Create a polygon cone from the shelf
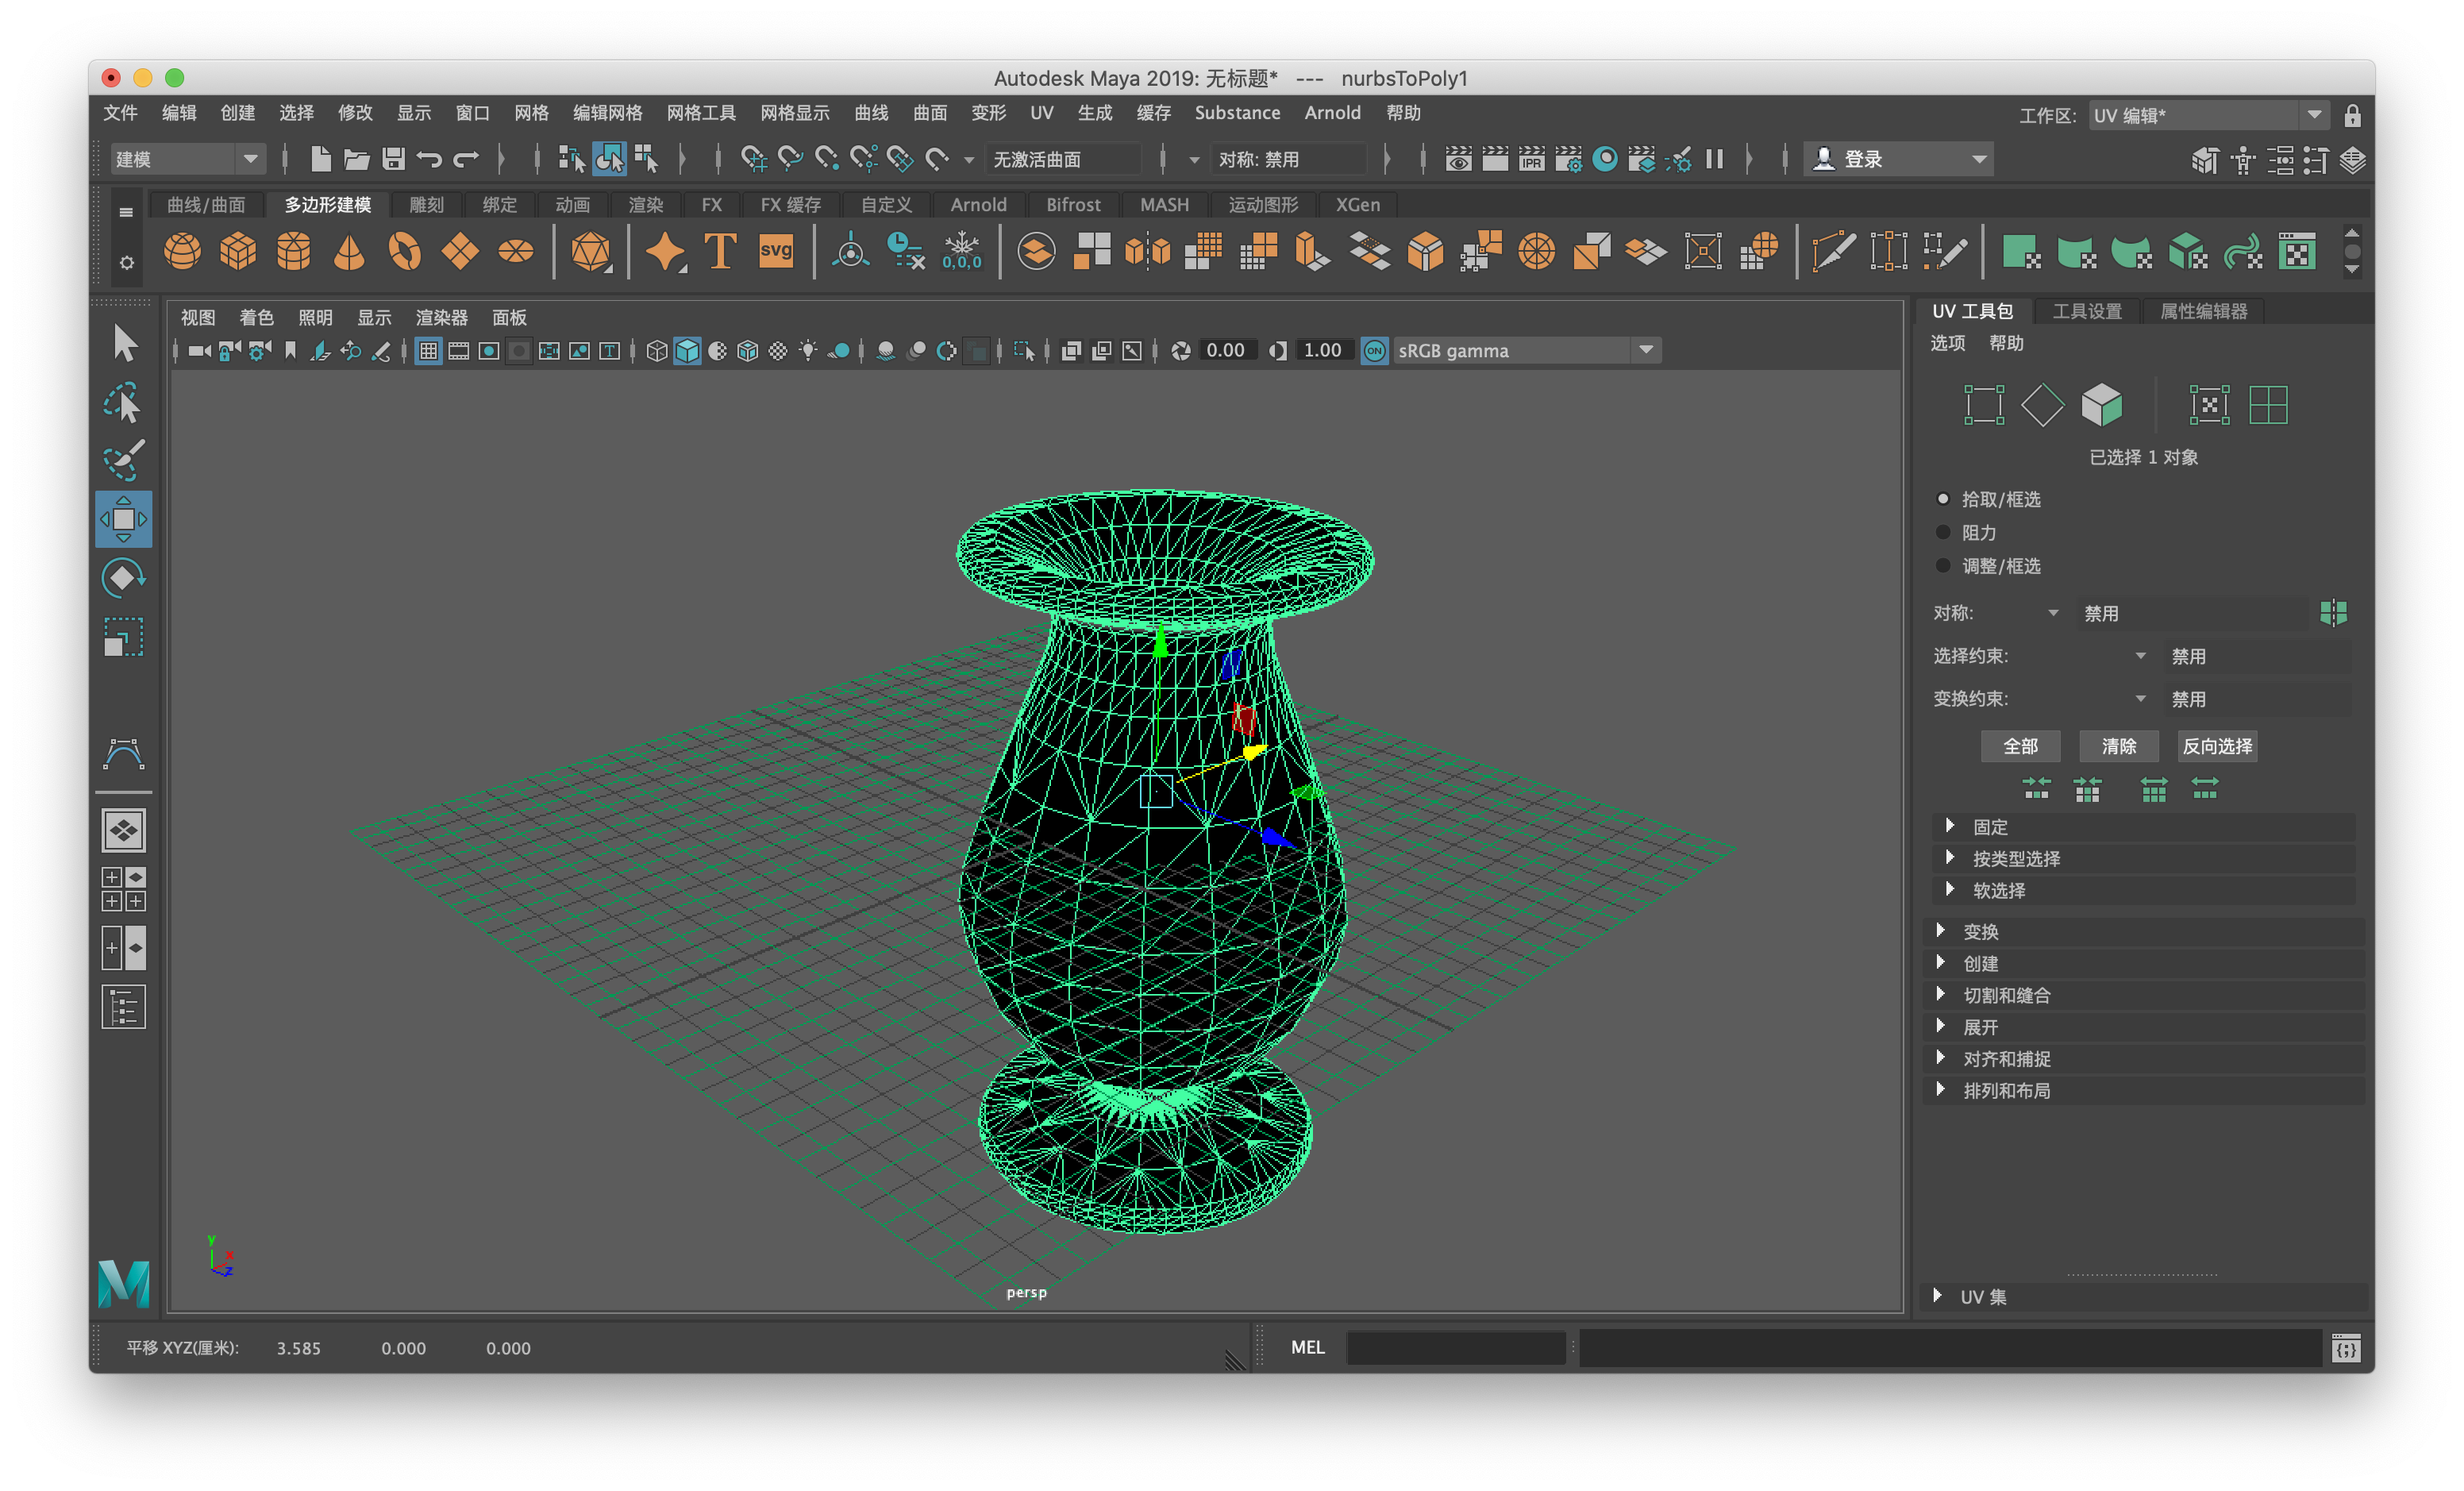Image resolution: width=2464 pixels, height=1491 pixels. click(349, 251)
